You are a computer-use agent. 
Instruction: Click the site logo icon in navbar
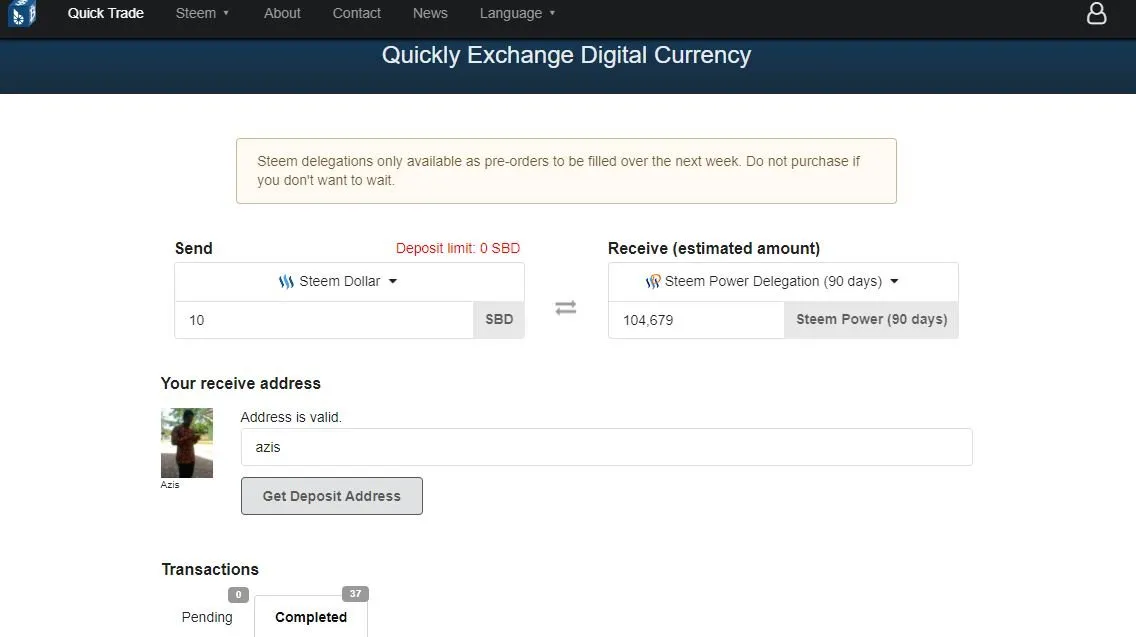(22, 13)
